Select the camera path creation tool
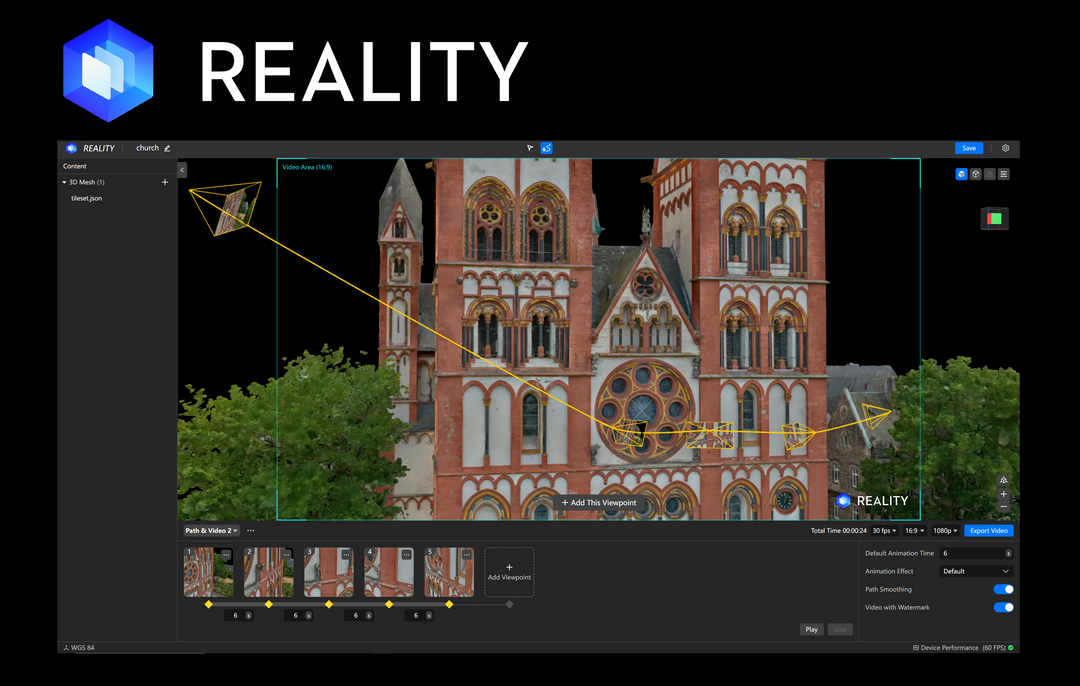The width and height of the screenshot is (1080, 686). [x=546, y=147]
